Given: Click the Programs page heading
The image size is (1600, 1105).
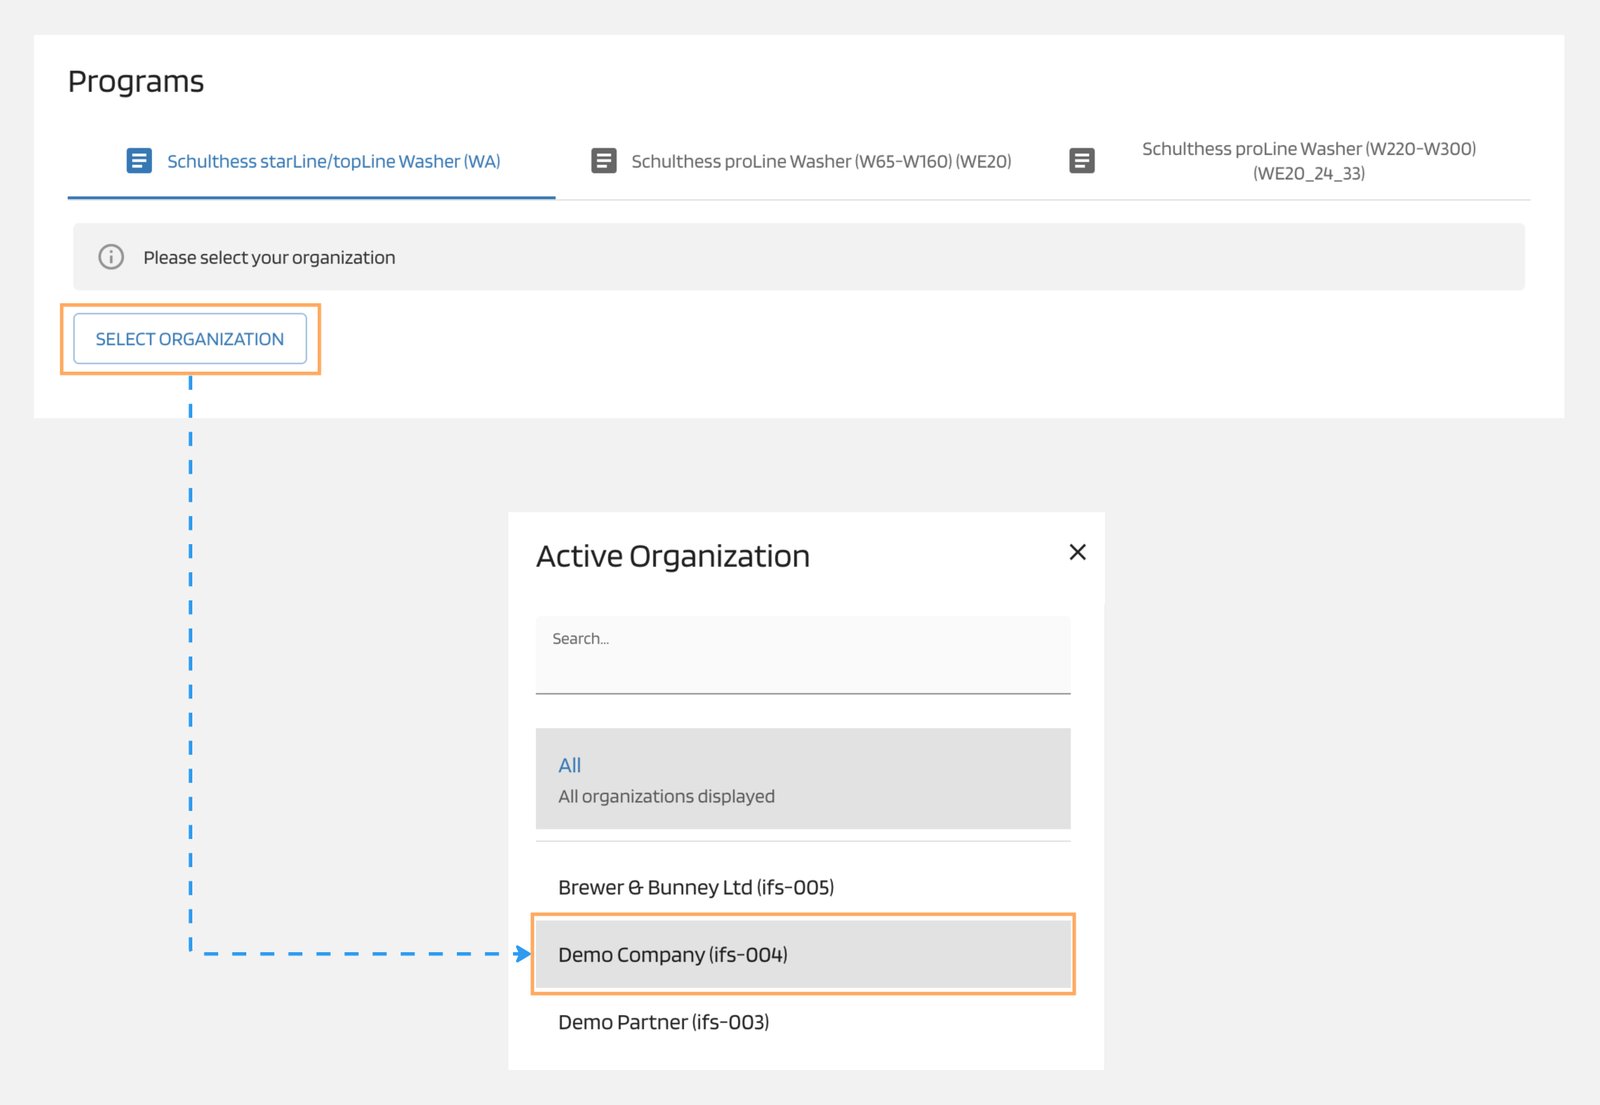Looking at the screenshot, I should click(x=136, y=81).
